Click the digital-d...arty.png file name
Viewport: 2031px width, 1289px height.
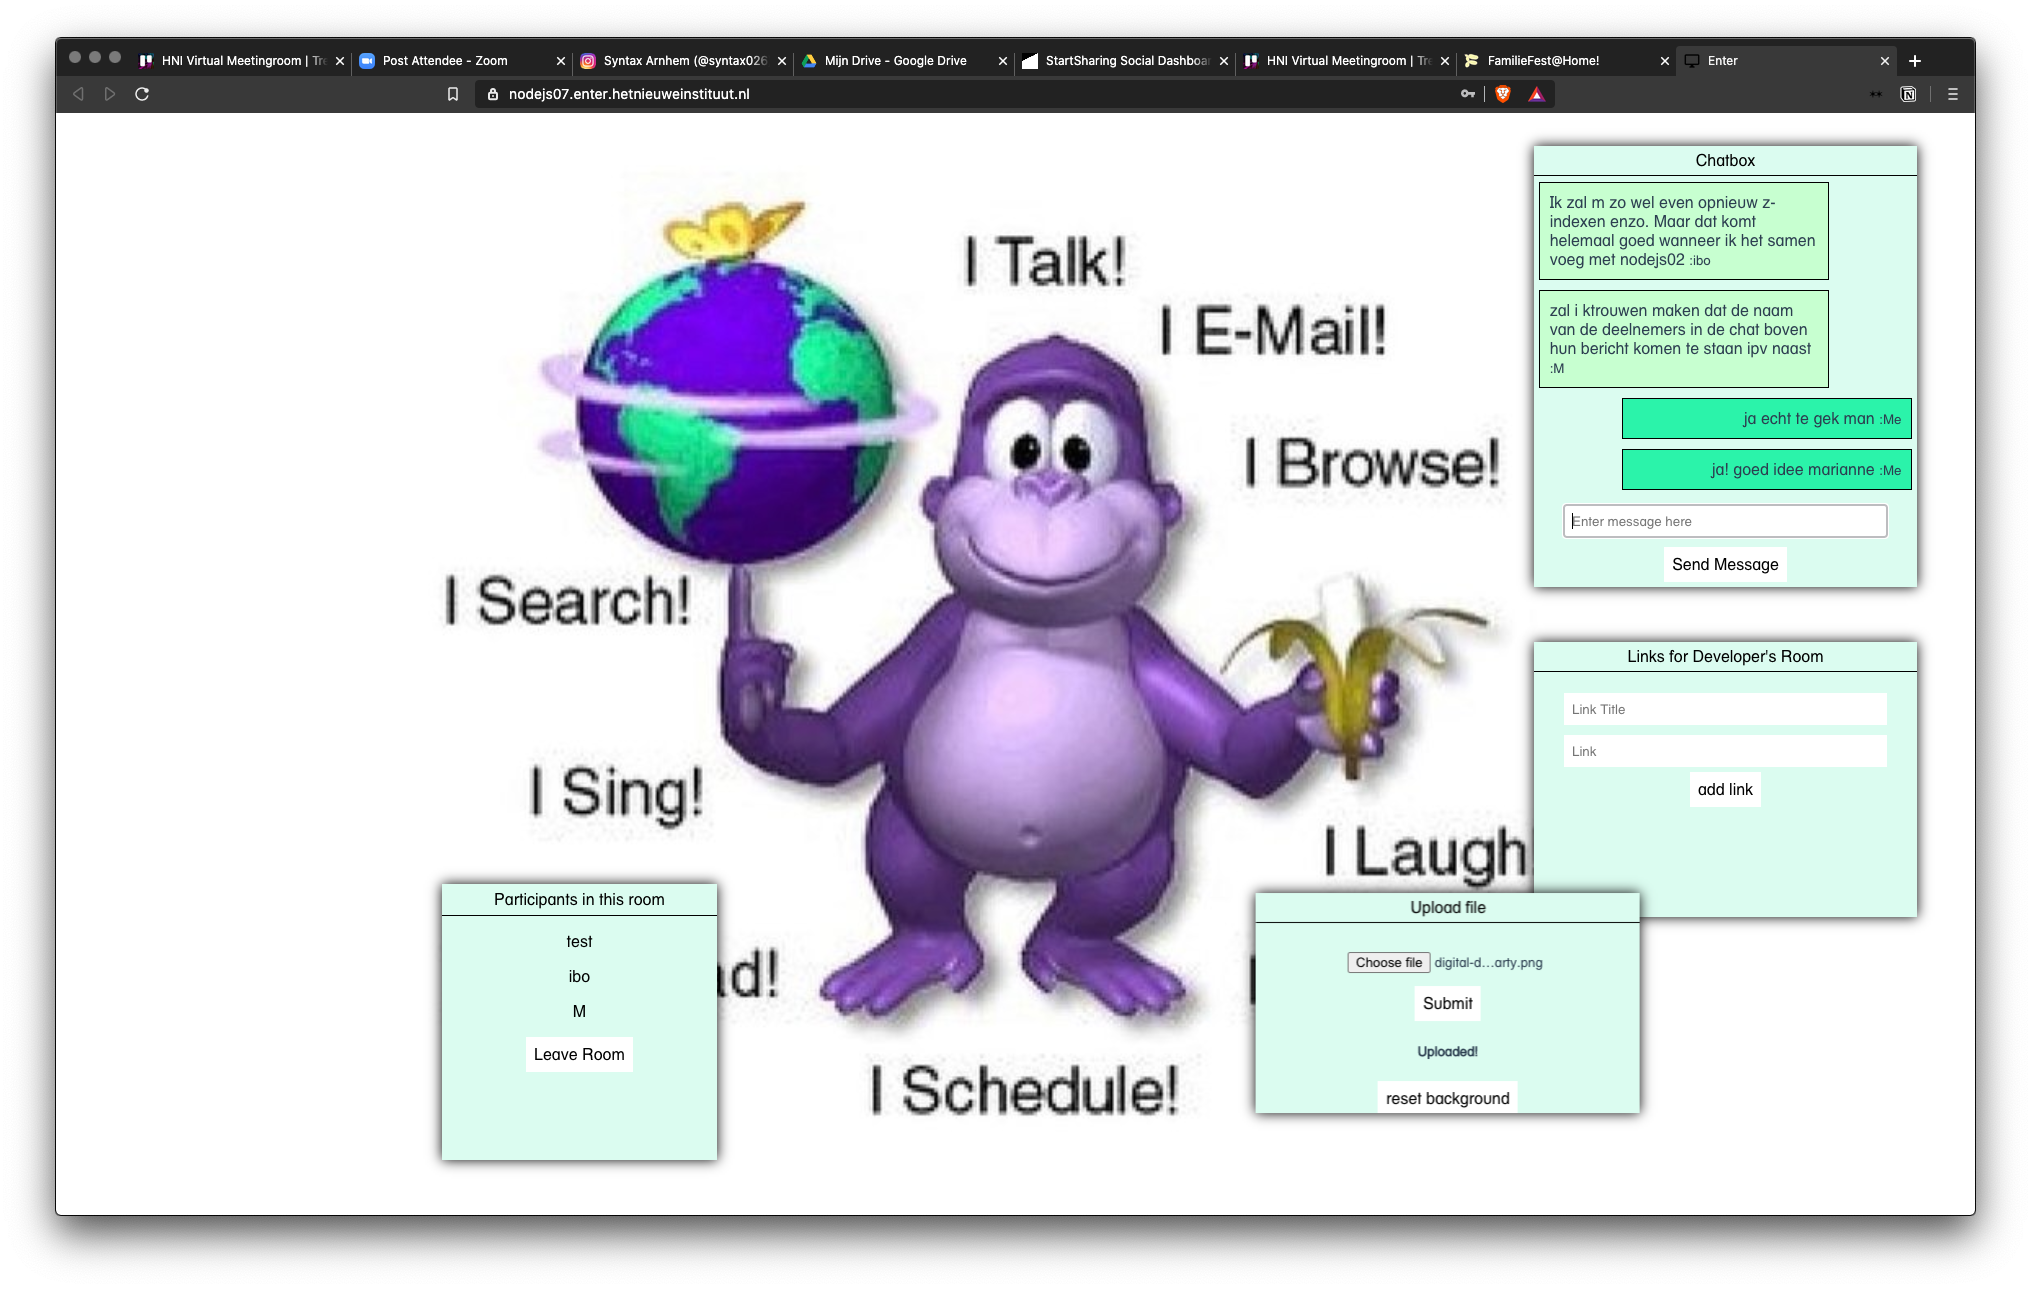pos(1488,962)
